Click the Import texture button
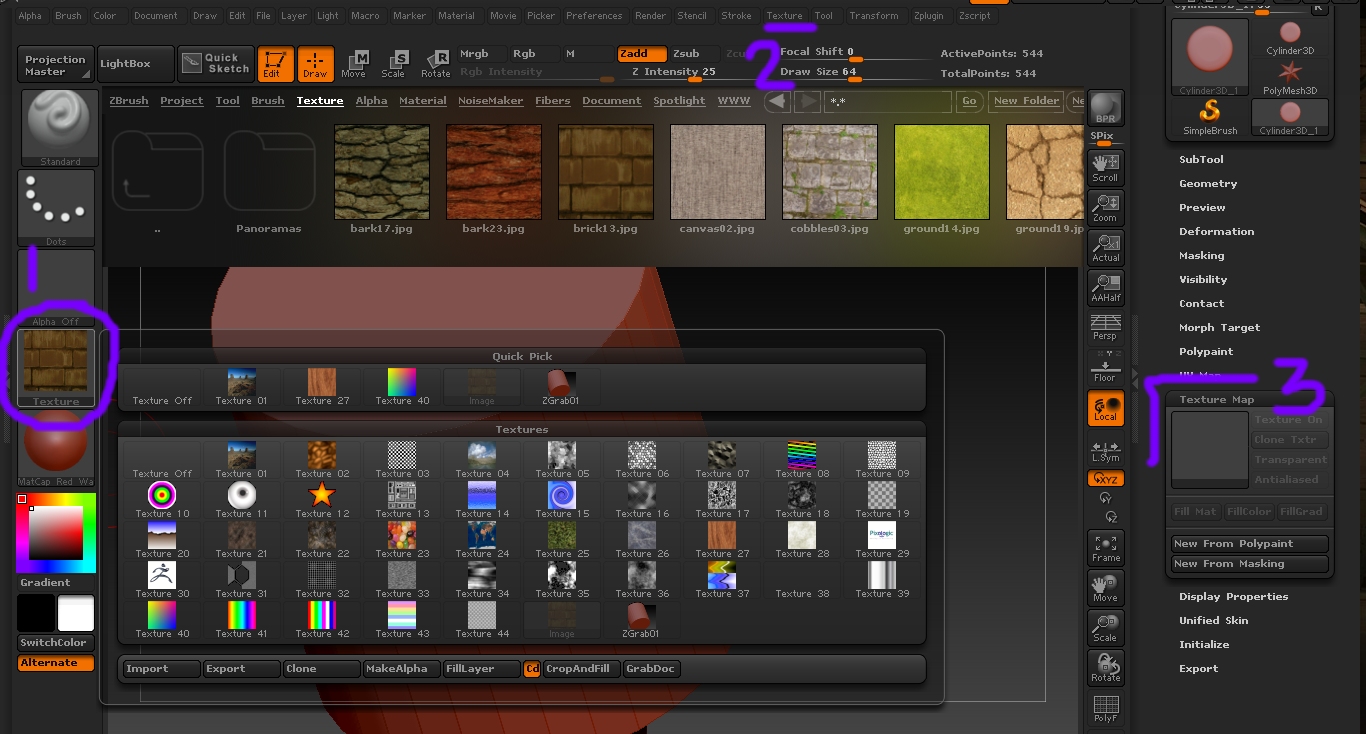1366x734 pixels. click(x=159, y=669)
